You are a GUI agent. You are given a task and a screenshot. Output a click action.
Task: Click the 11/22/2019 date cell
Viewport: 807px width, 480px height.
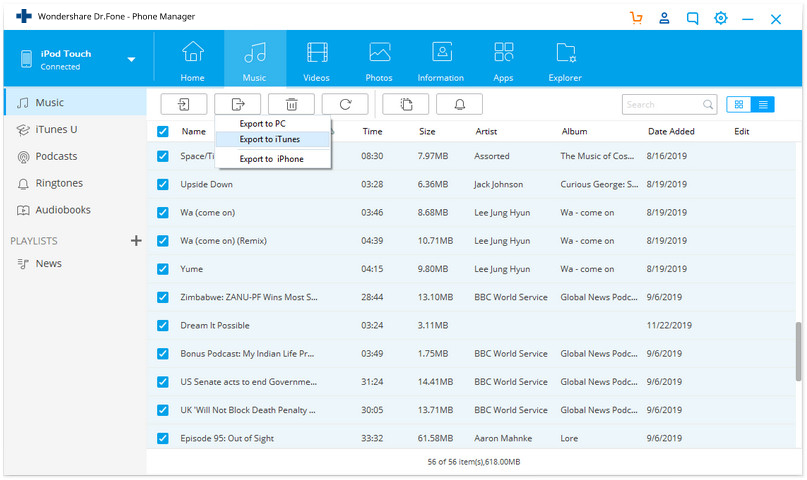(x=669, y=326)
